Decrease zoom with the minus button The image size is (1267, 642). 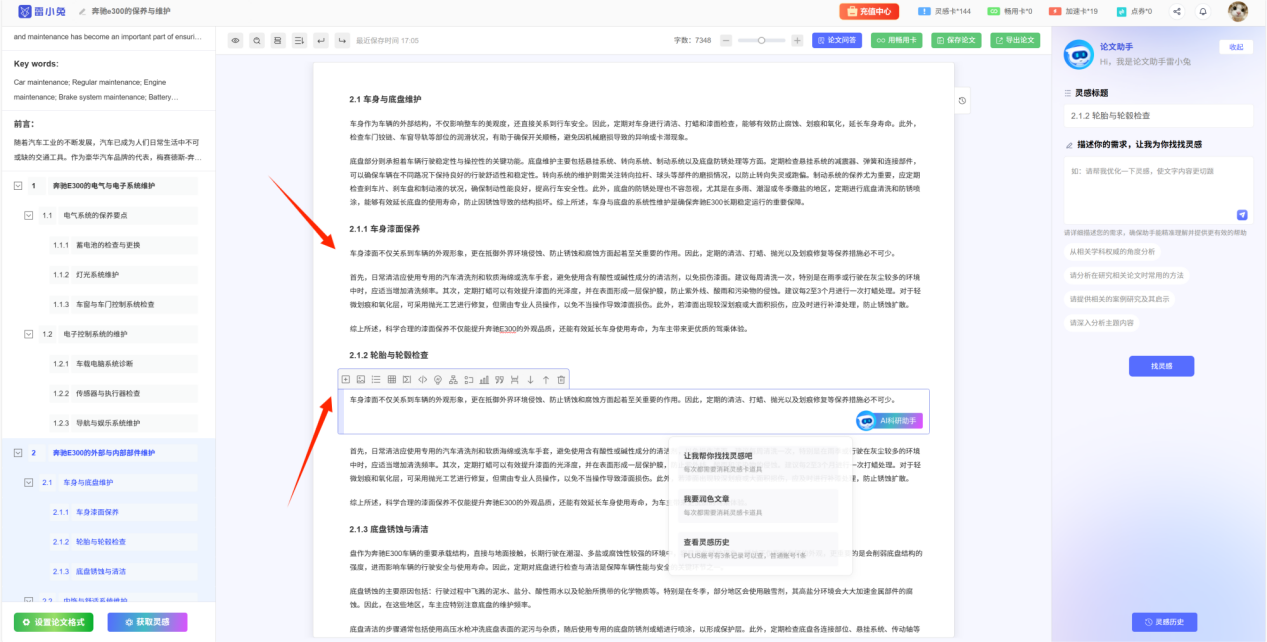pos(727,40)
